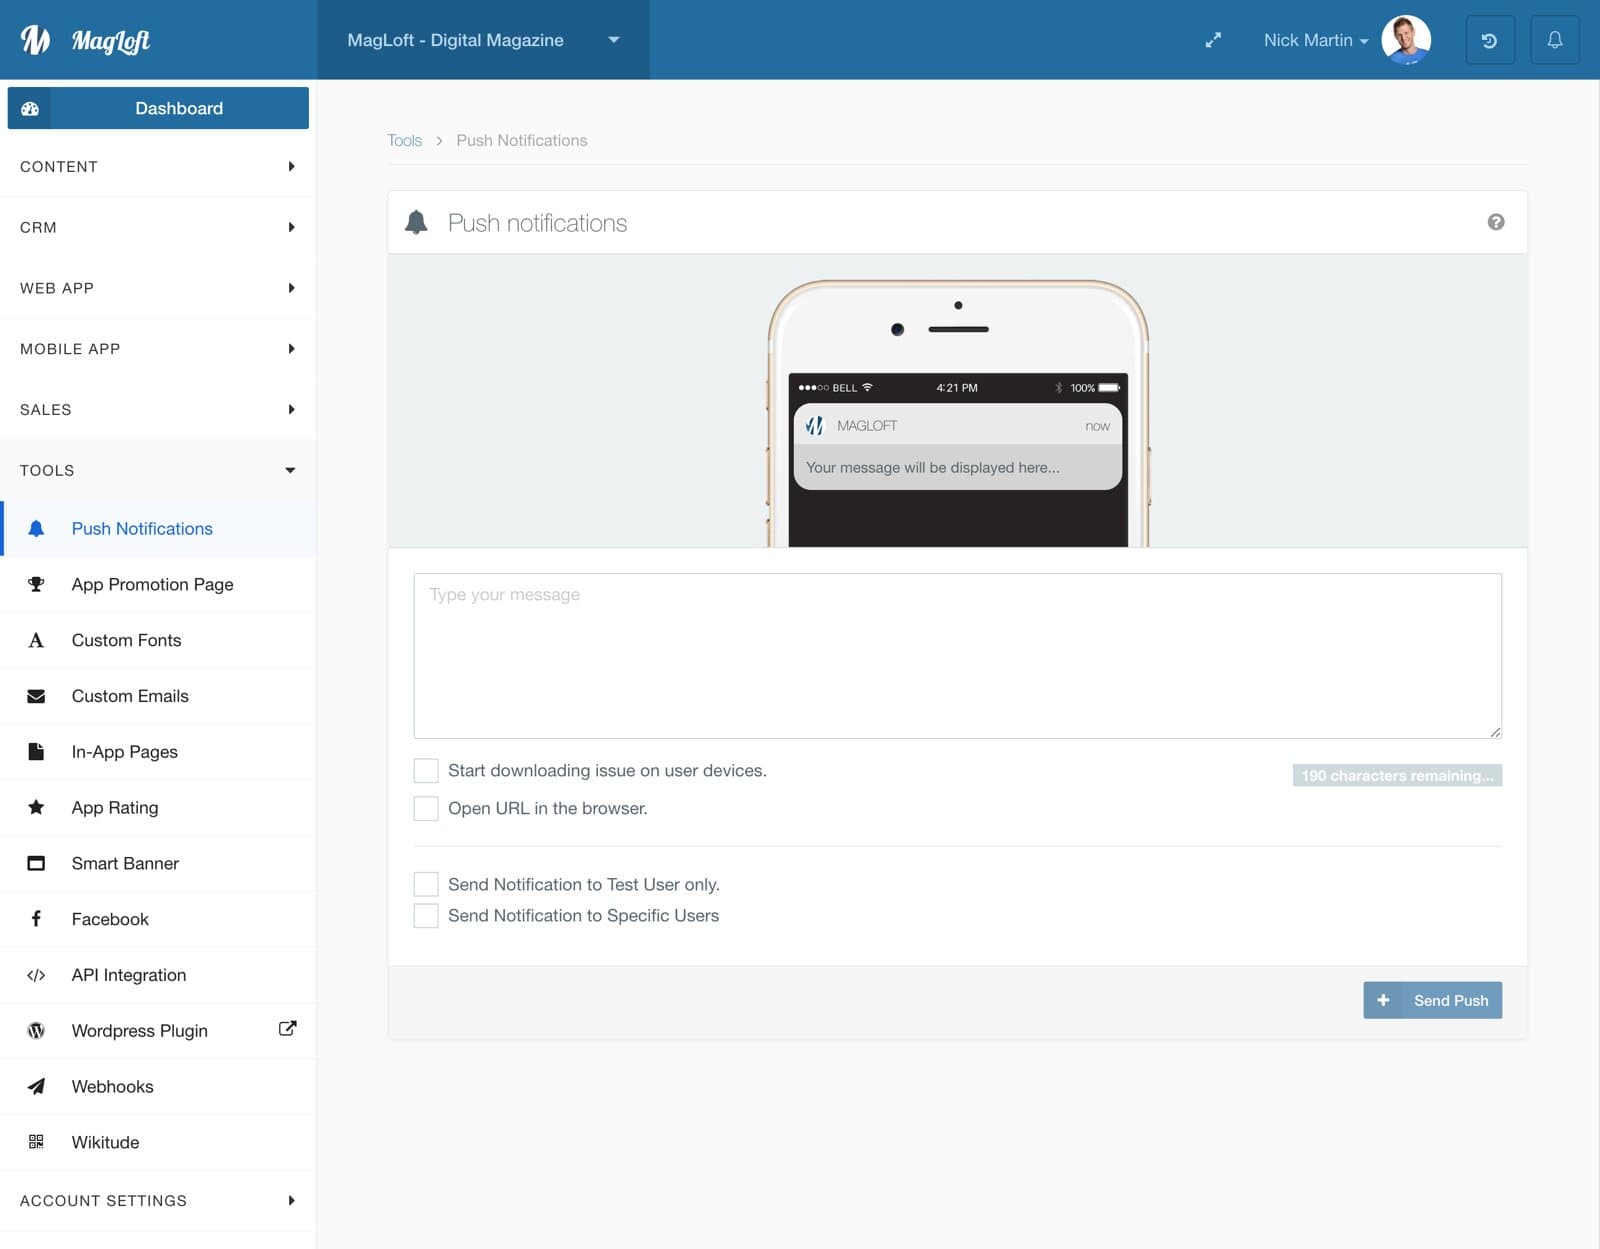Expand the CRM section
Screen dimensions: 1600x1249
(x=158, y=227)
